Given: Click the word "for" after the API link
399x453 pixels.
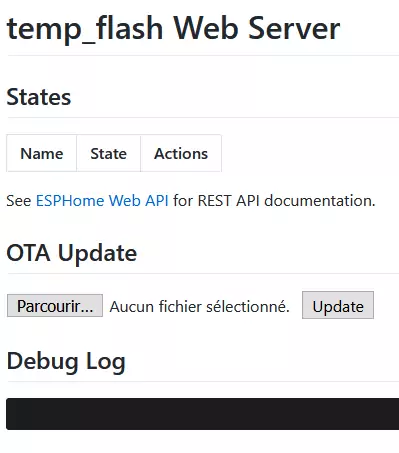Looking at the screenshot, I should (x=183, y=201).
